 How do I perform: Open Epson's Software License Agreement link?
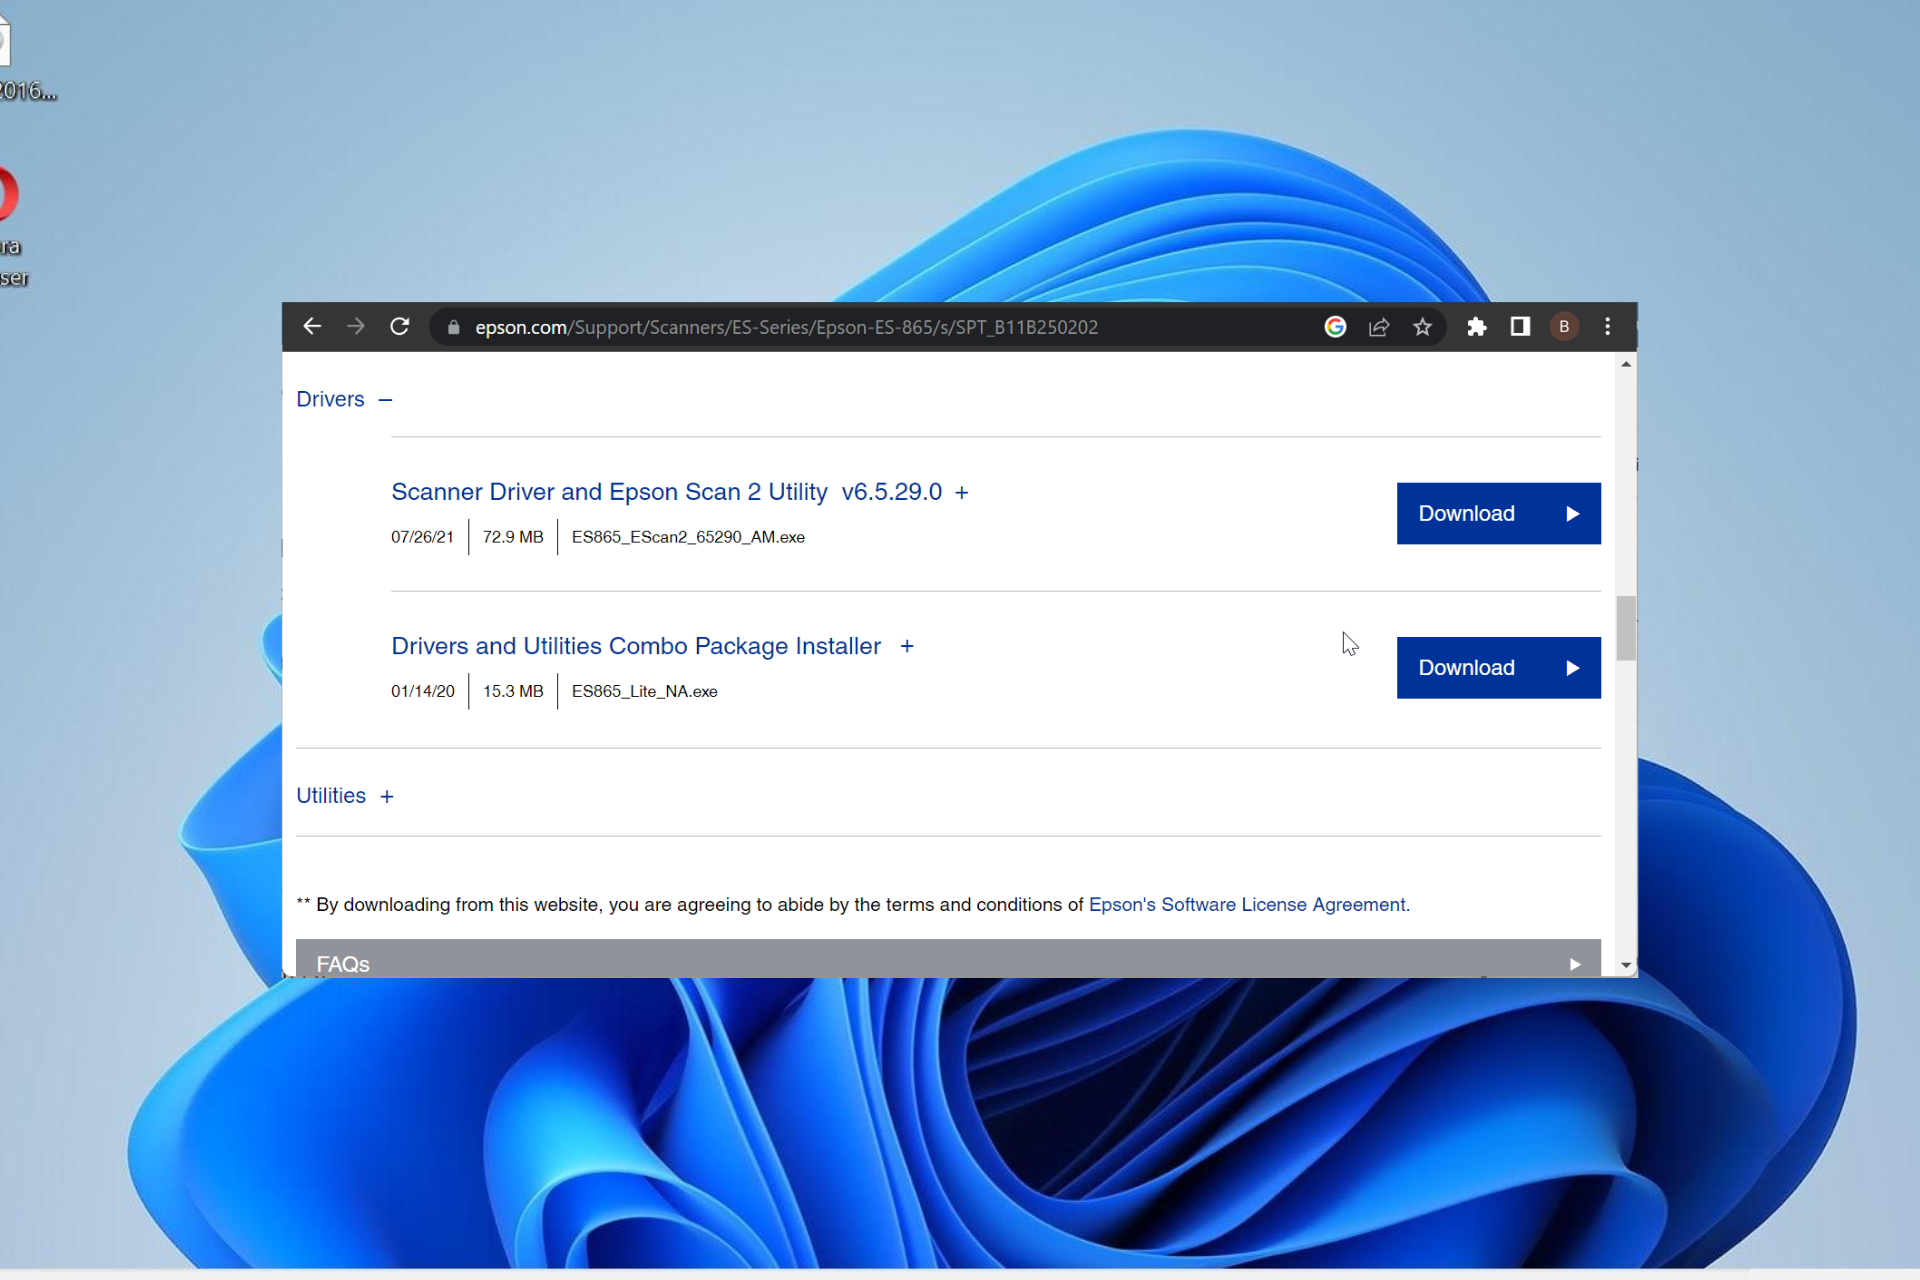point(1247,905)
